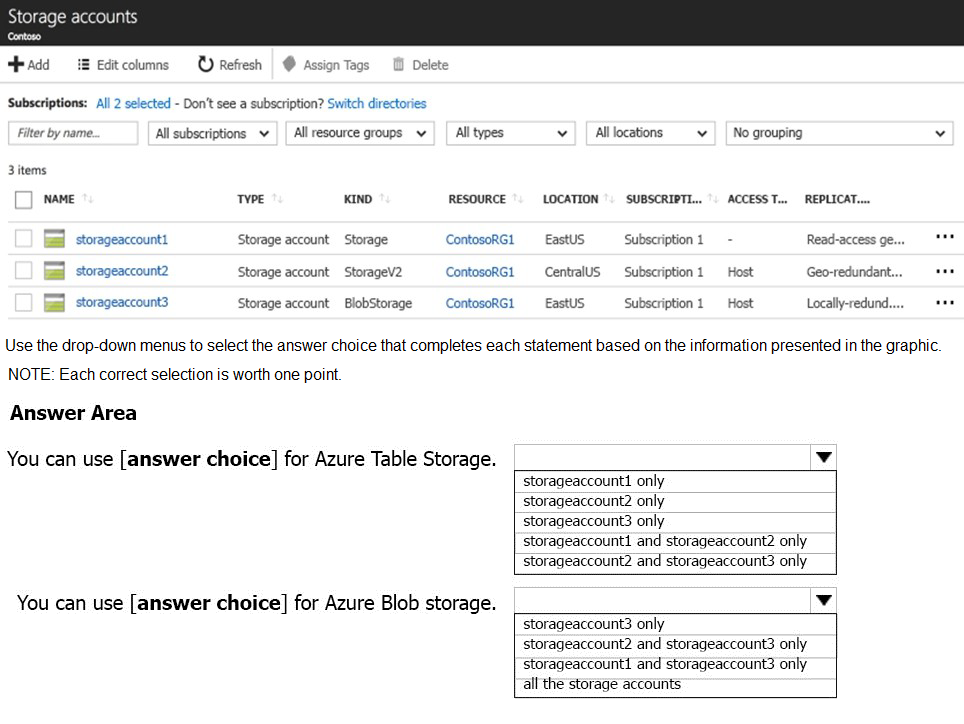Click the Assign Tags icon
964x724 pixels.
290,65
